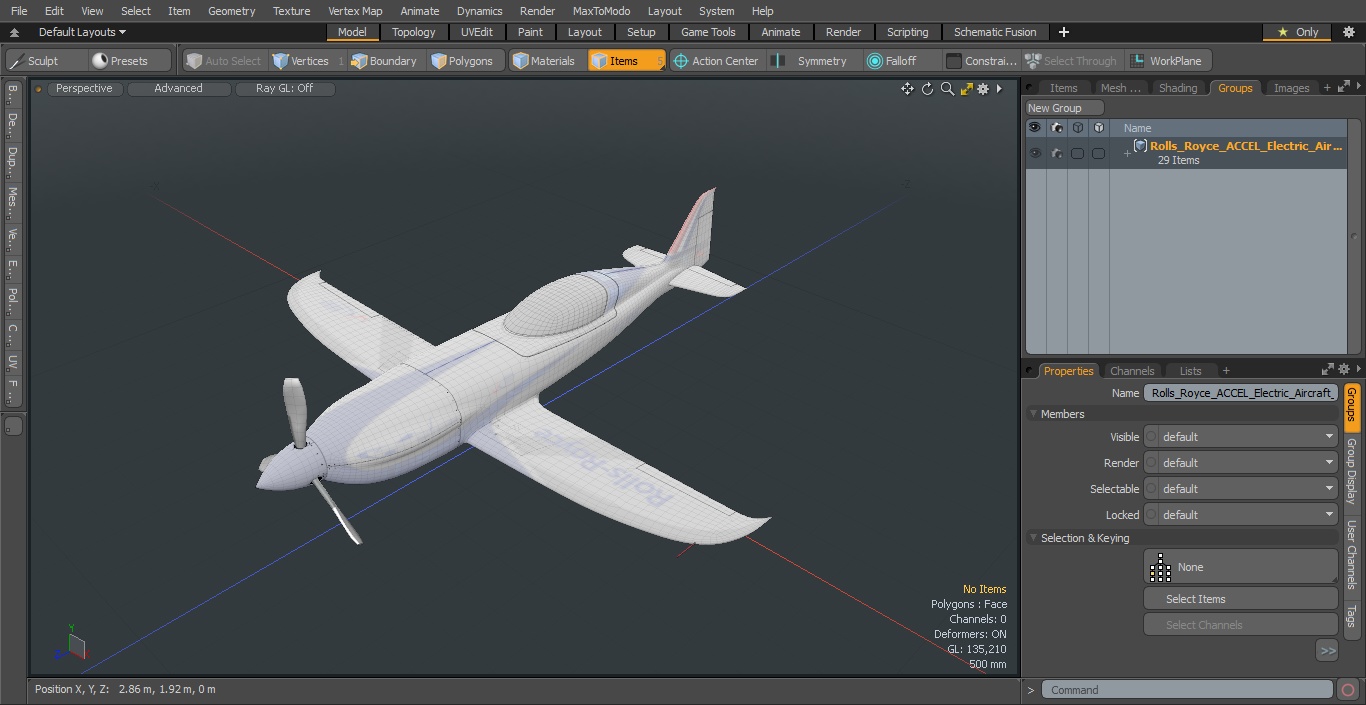The image size is (1366, 705).
Task: Open the Lists tab
Action: tap(1190, 370)
